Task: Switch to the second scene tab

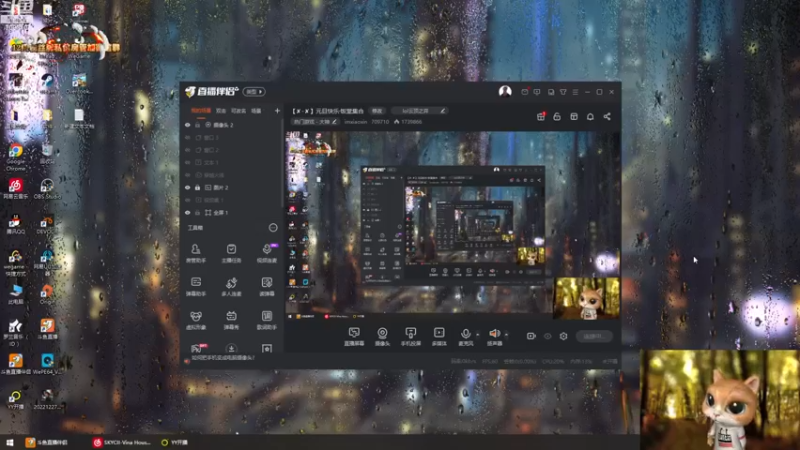Action: [221, 111]
